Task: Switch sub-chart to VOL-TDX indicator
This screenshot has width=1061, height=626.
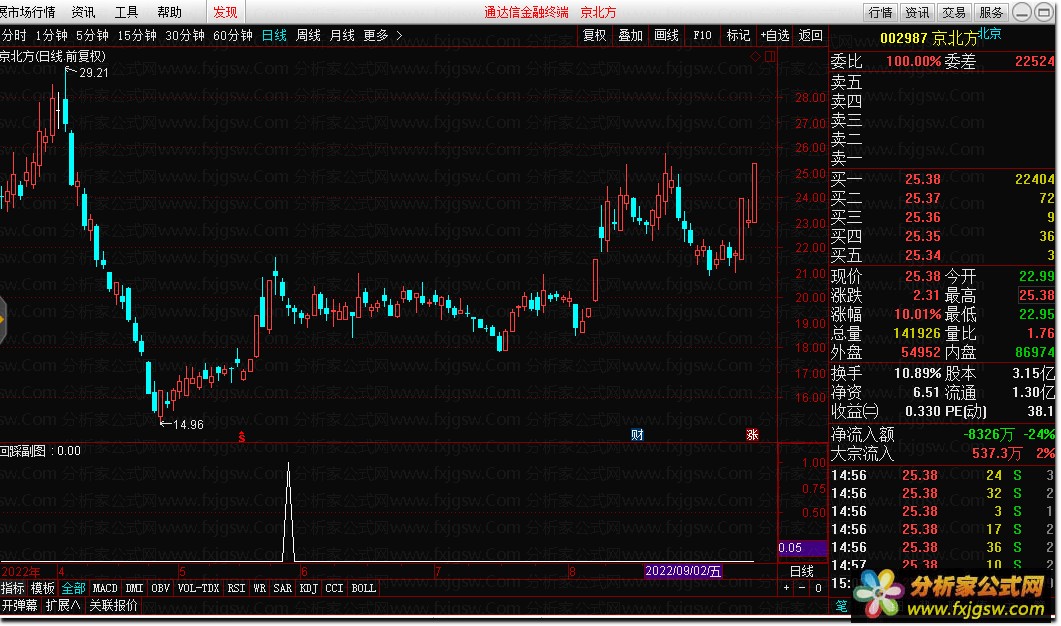Action: (198, 588)
